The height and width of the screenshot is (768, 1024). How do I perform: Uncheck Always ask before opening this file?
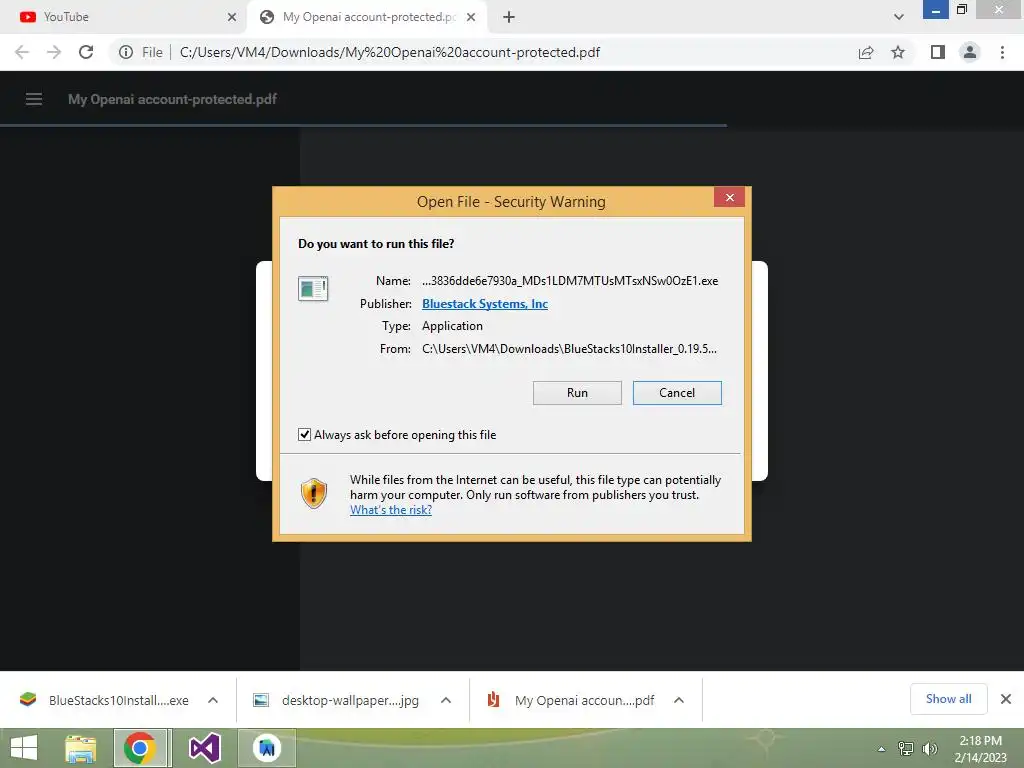point(304,435)
